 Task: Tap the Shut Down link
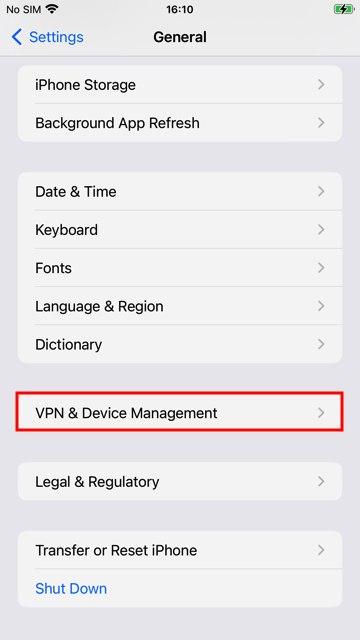[x=71, y=588]
